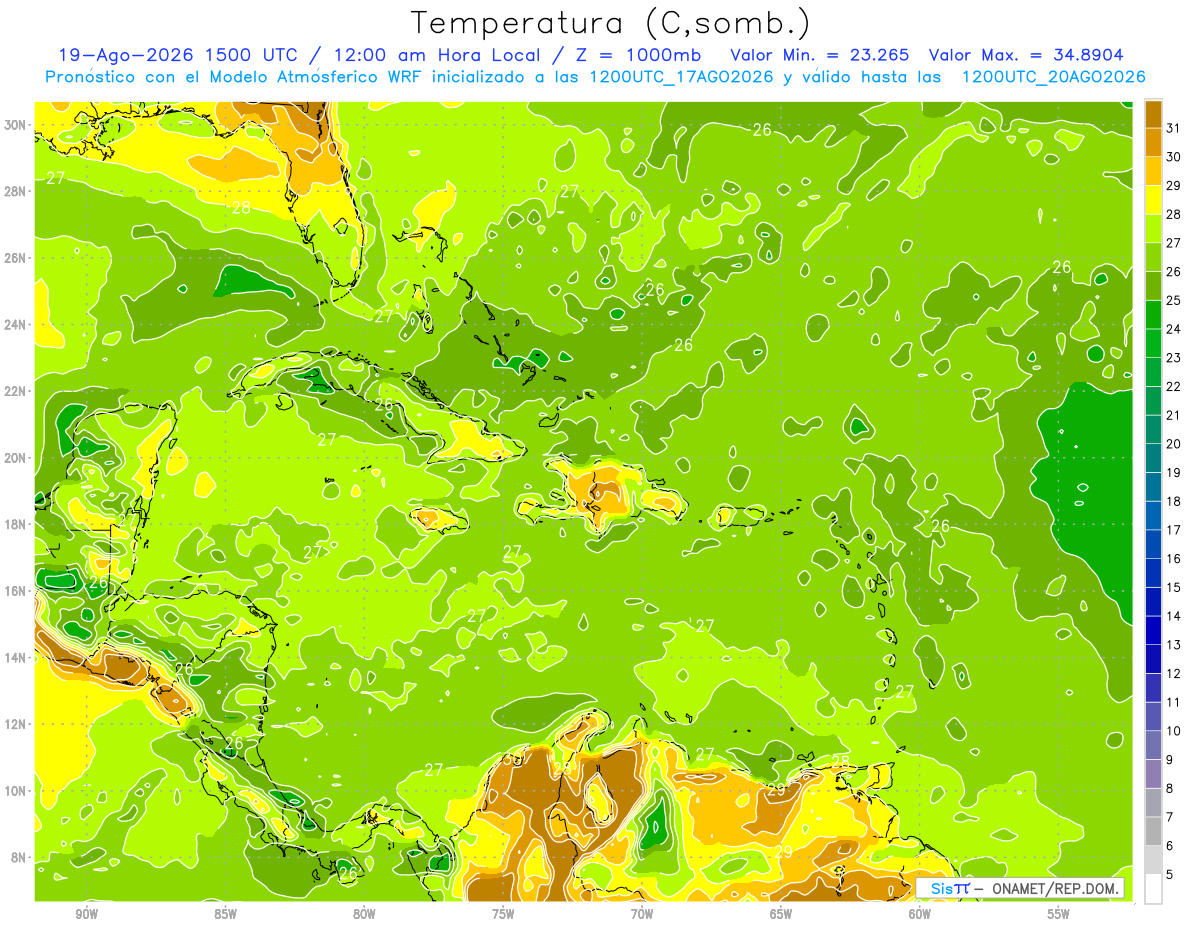The width and height of the screenshot is (1200, 927).
Task: Click the 24N latitude axis label
Action: coord(16,324)
